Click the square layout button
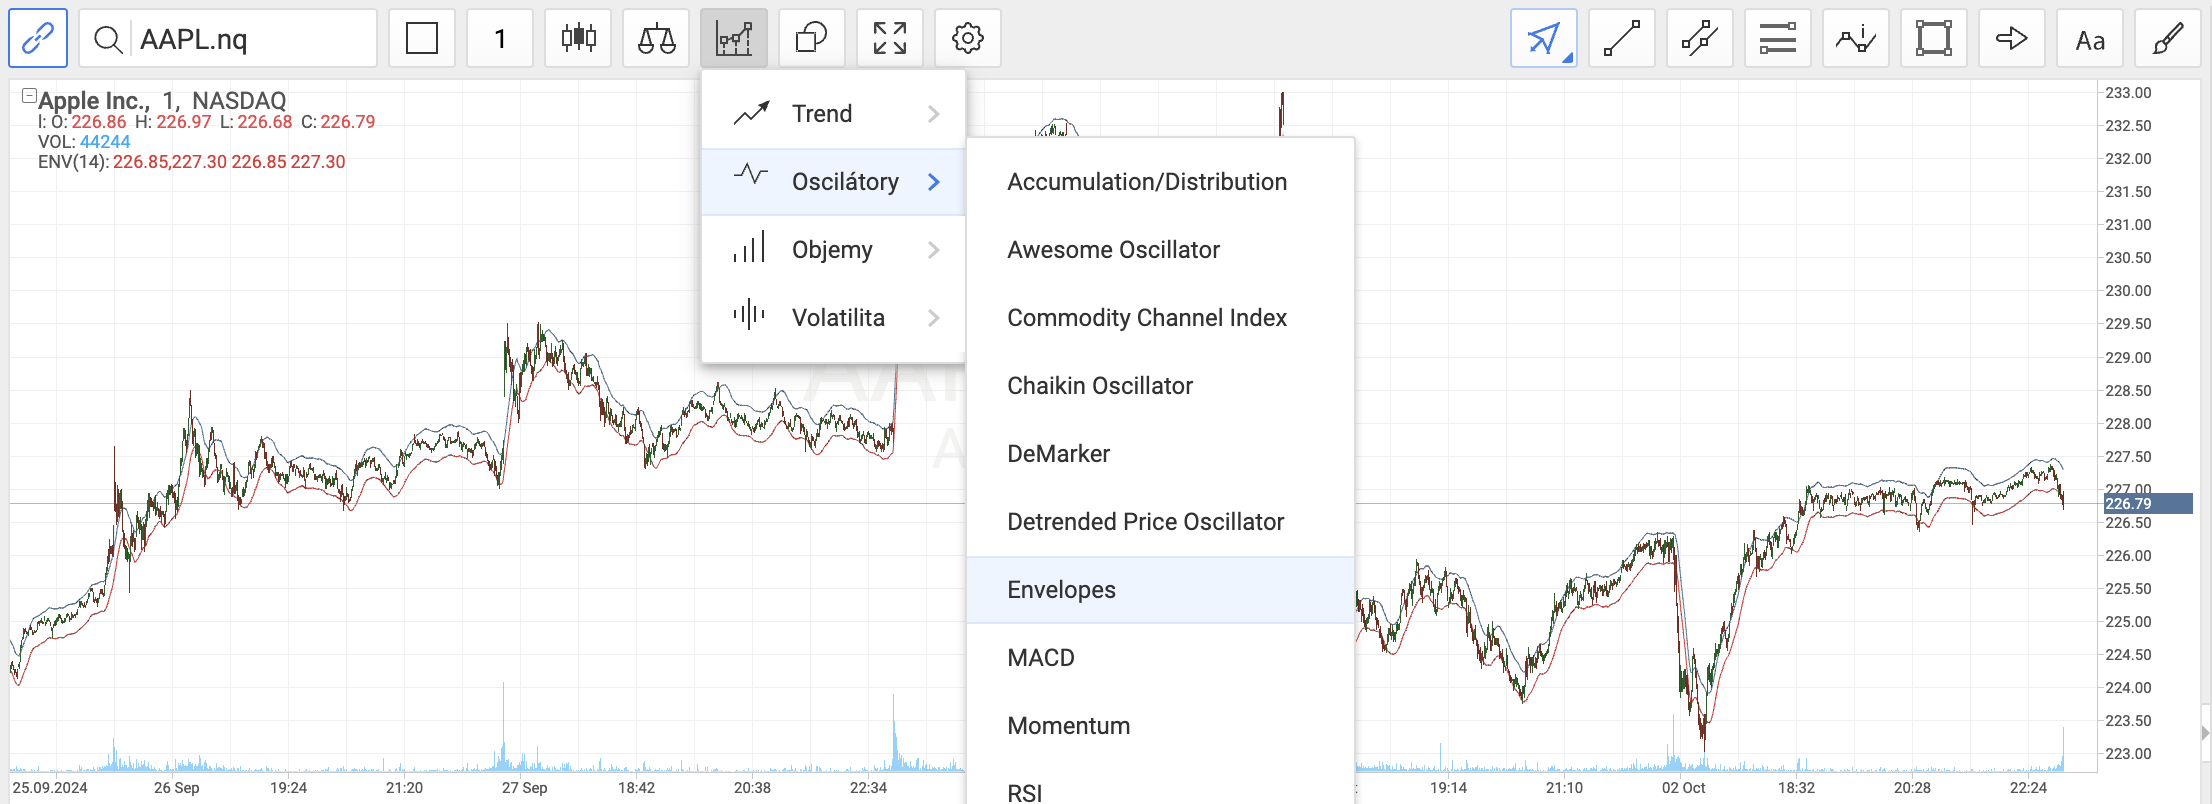This screenshot has width=2212, height=804. [422, 39]
